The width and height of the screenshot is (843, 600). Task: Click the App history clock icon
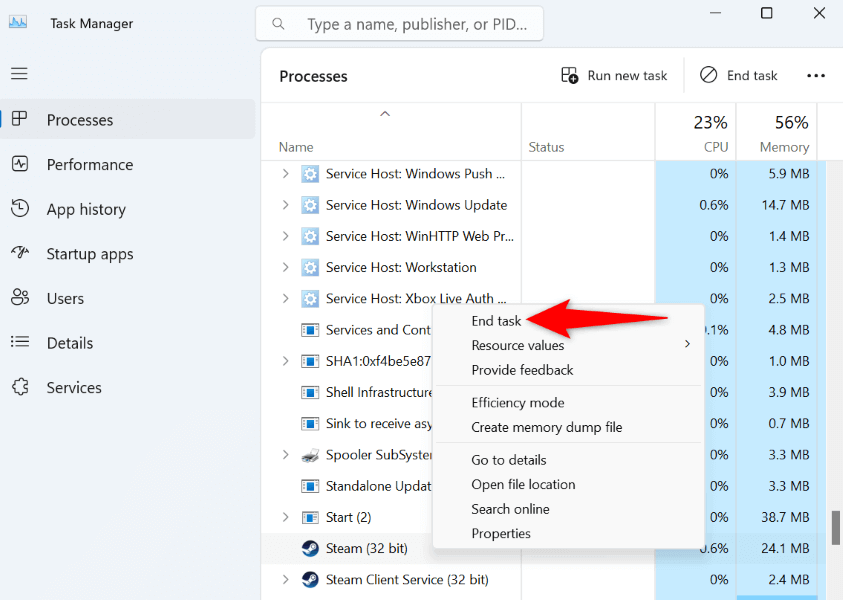pos(20,208)
